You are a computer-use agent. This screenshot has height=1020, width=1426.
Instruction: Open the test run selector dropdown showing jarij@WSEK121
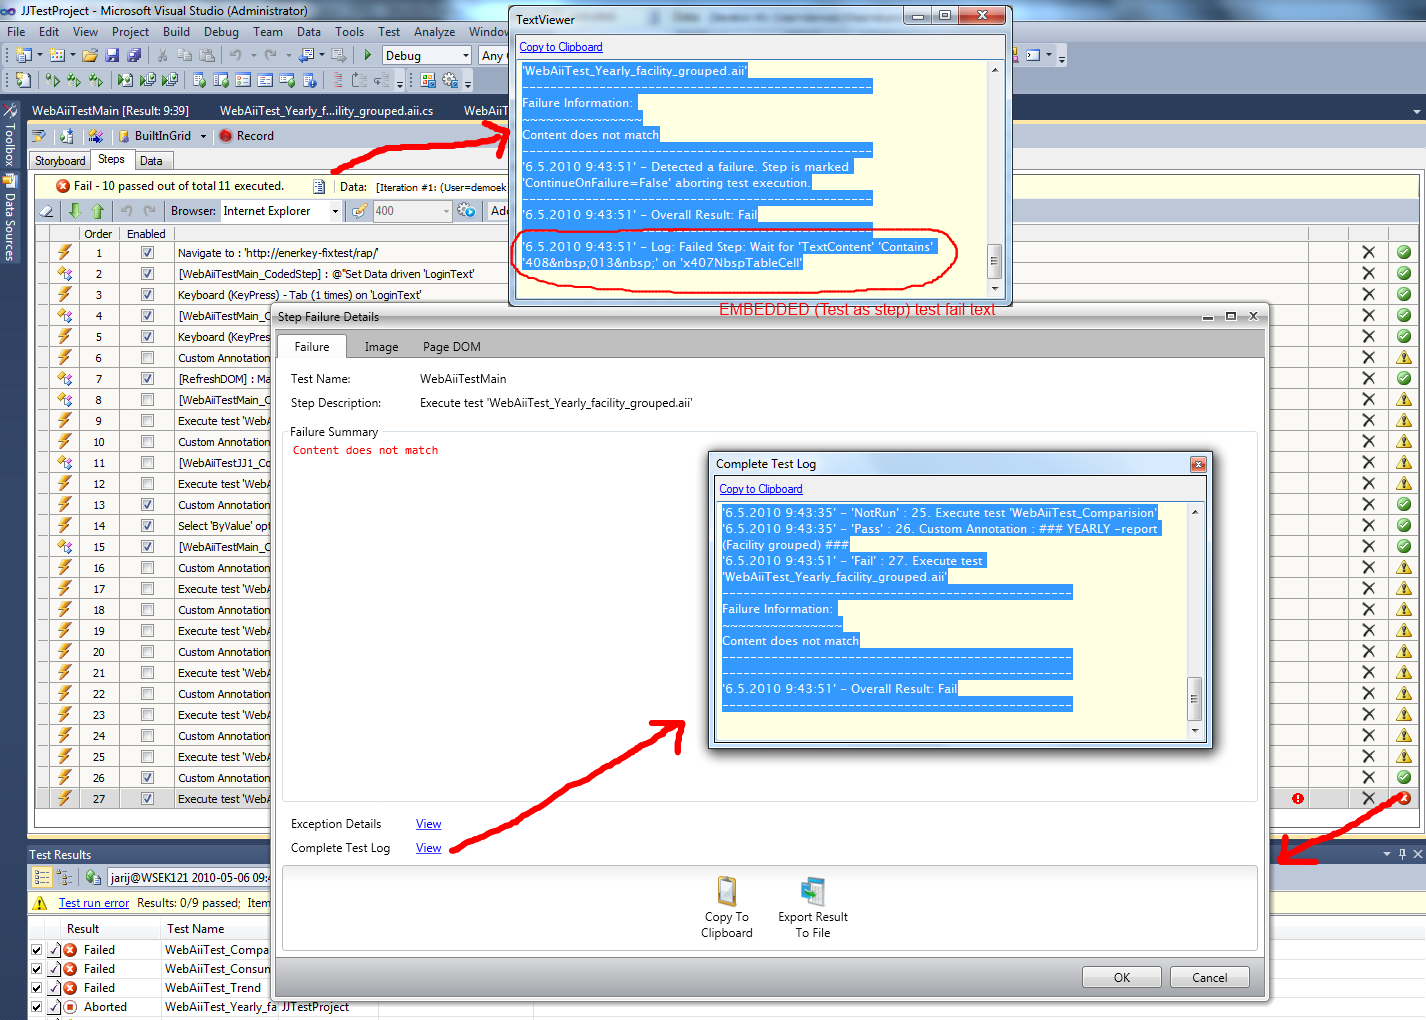point(189,877)
